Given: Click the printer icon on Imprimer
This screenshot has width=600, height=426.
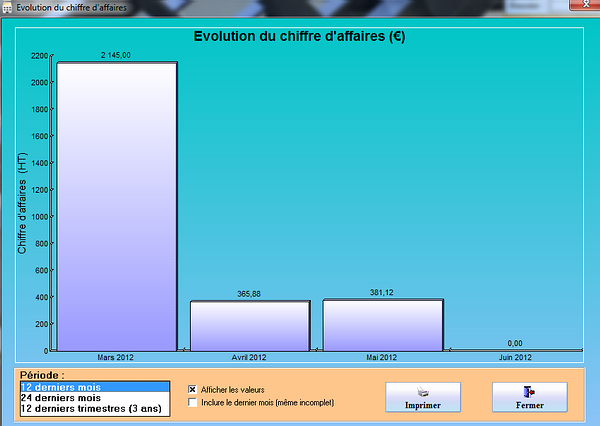Looking at the screenshot, I should point(423,392).
